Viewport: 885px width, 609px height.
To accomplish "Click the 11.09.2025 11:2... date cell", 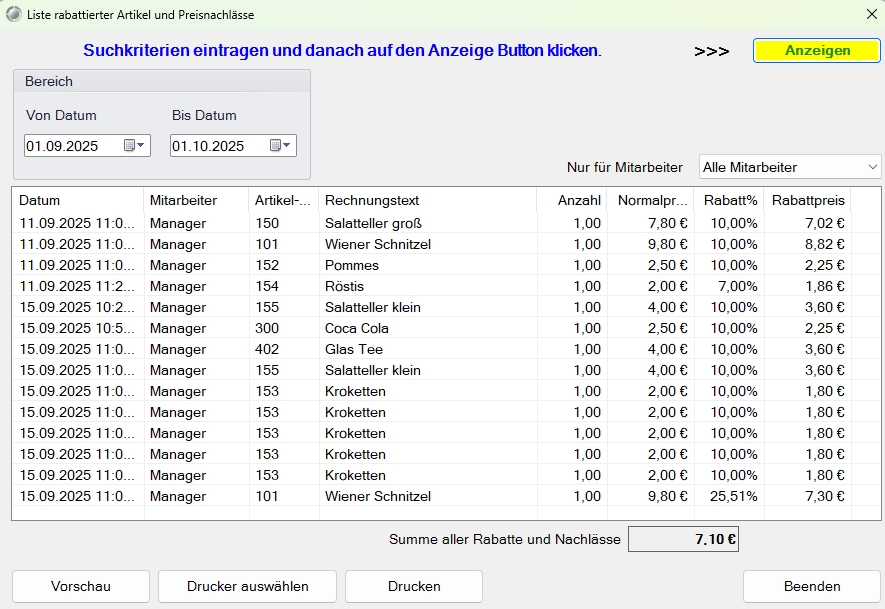I will (x=77, y=286).
